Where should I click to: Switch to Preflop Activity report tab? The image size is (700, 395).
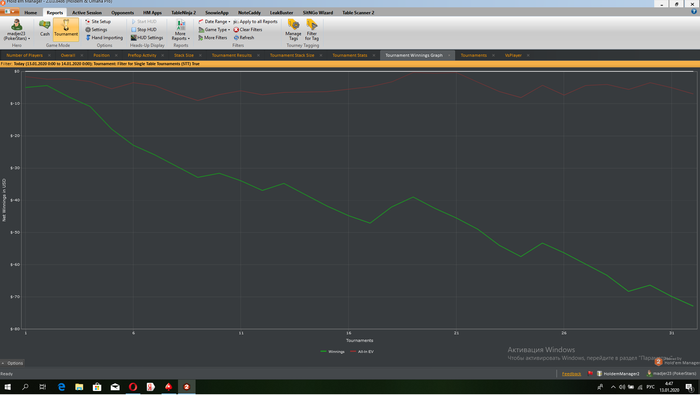click(x=142, y=55)
